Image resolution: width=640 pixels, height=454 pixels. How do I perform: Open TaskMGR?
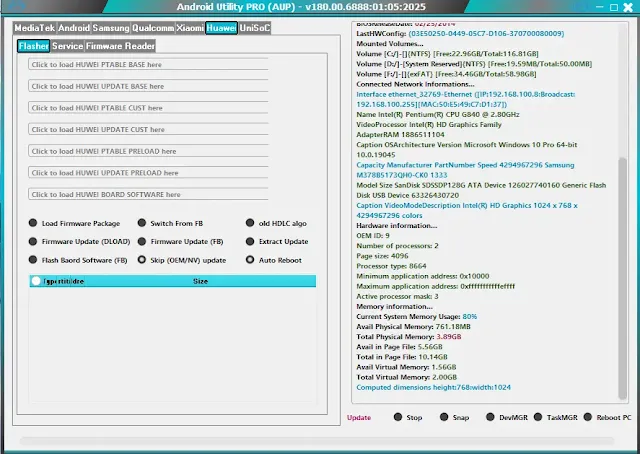click(556, 417)
